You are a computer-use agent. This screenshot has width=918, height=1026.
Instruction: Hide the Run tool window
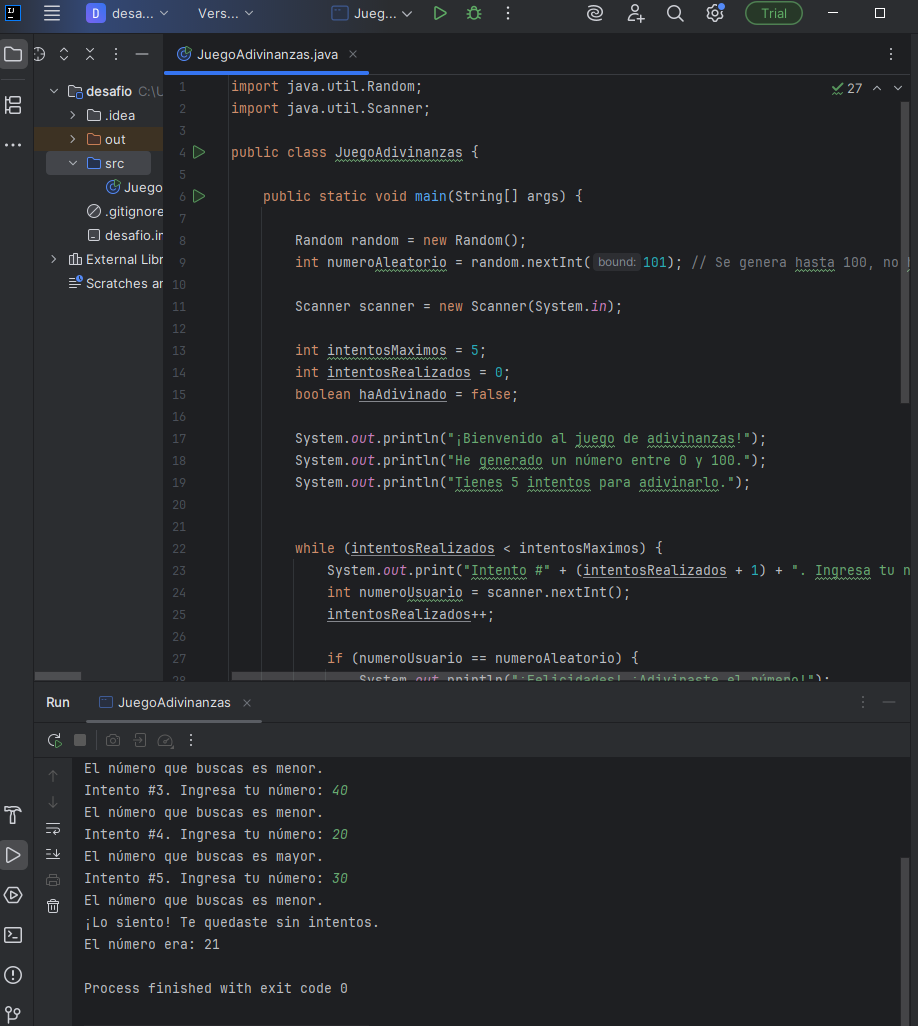[x=889, y=703]
